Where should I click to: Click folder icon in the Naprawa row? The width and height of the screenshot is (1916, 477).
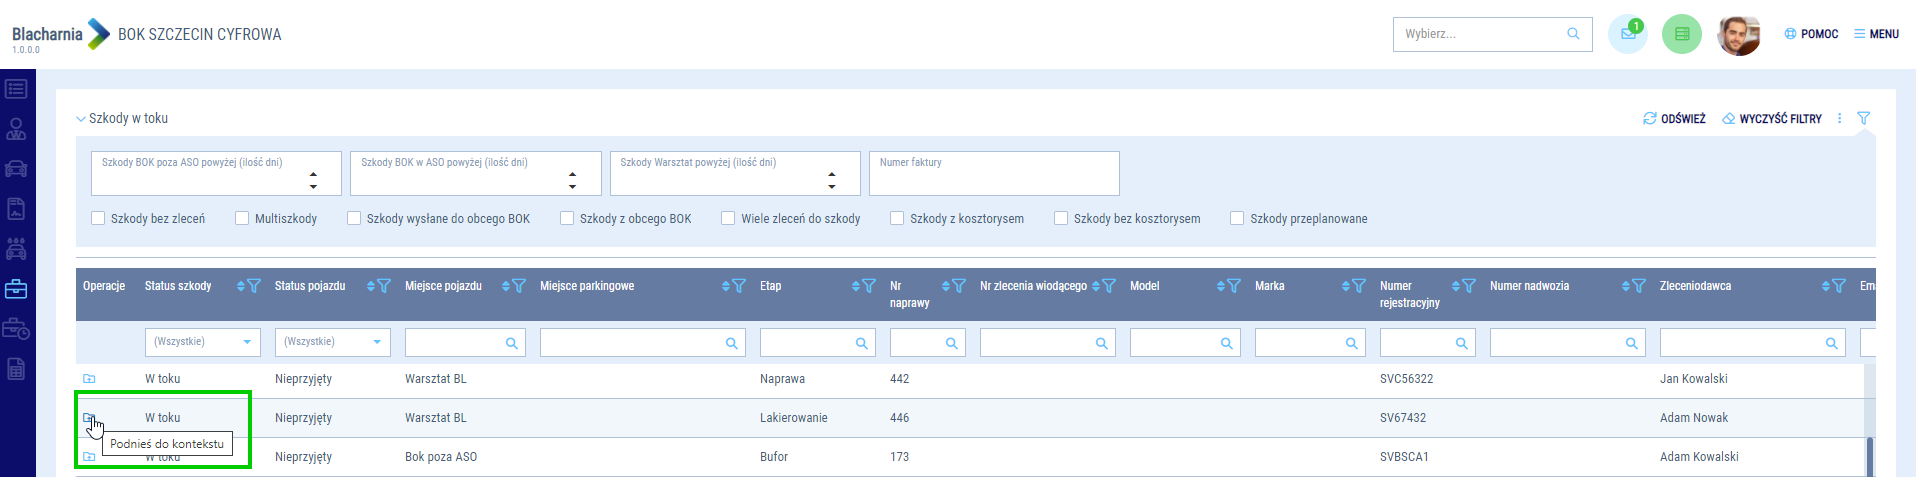coord(89,379)
